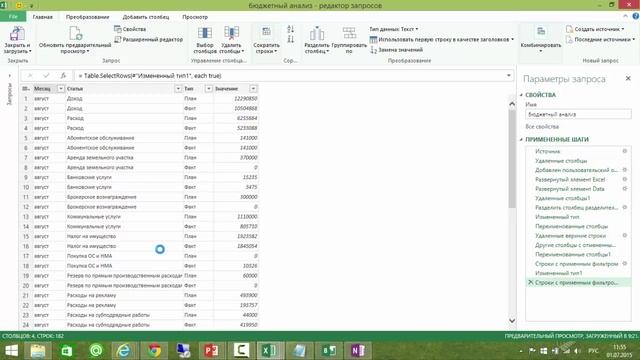Click row 1 Доход cell
The height and width of the screenshot is (360, 640).
click(x=124, y=98)
